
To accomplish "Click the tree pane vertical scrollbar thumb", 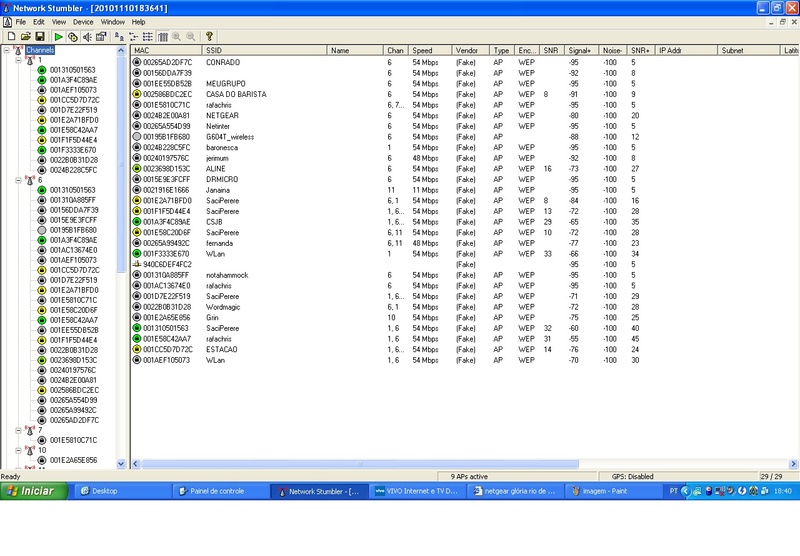I will click(121, 164).
